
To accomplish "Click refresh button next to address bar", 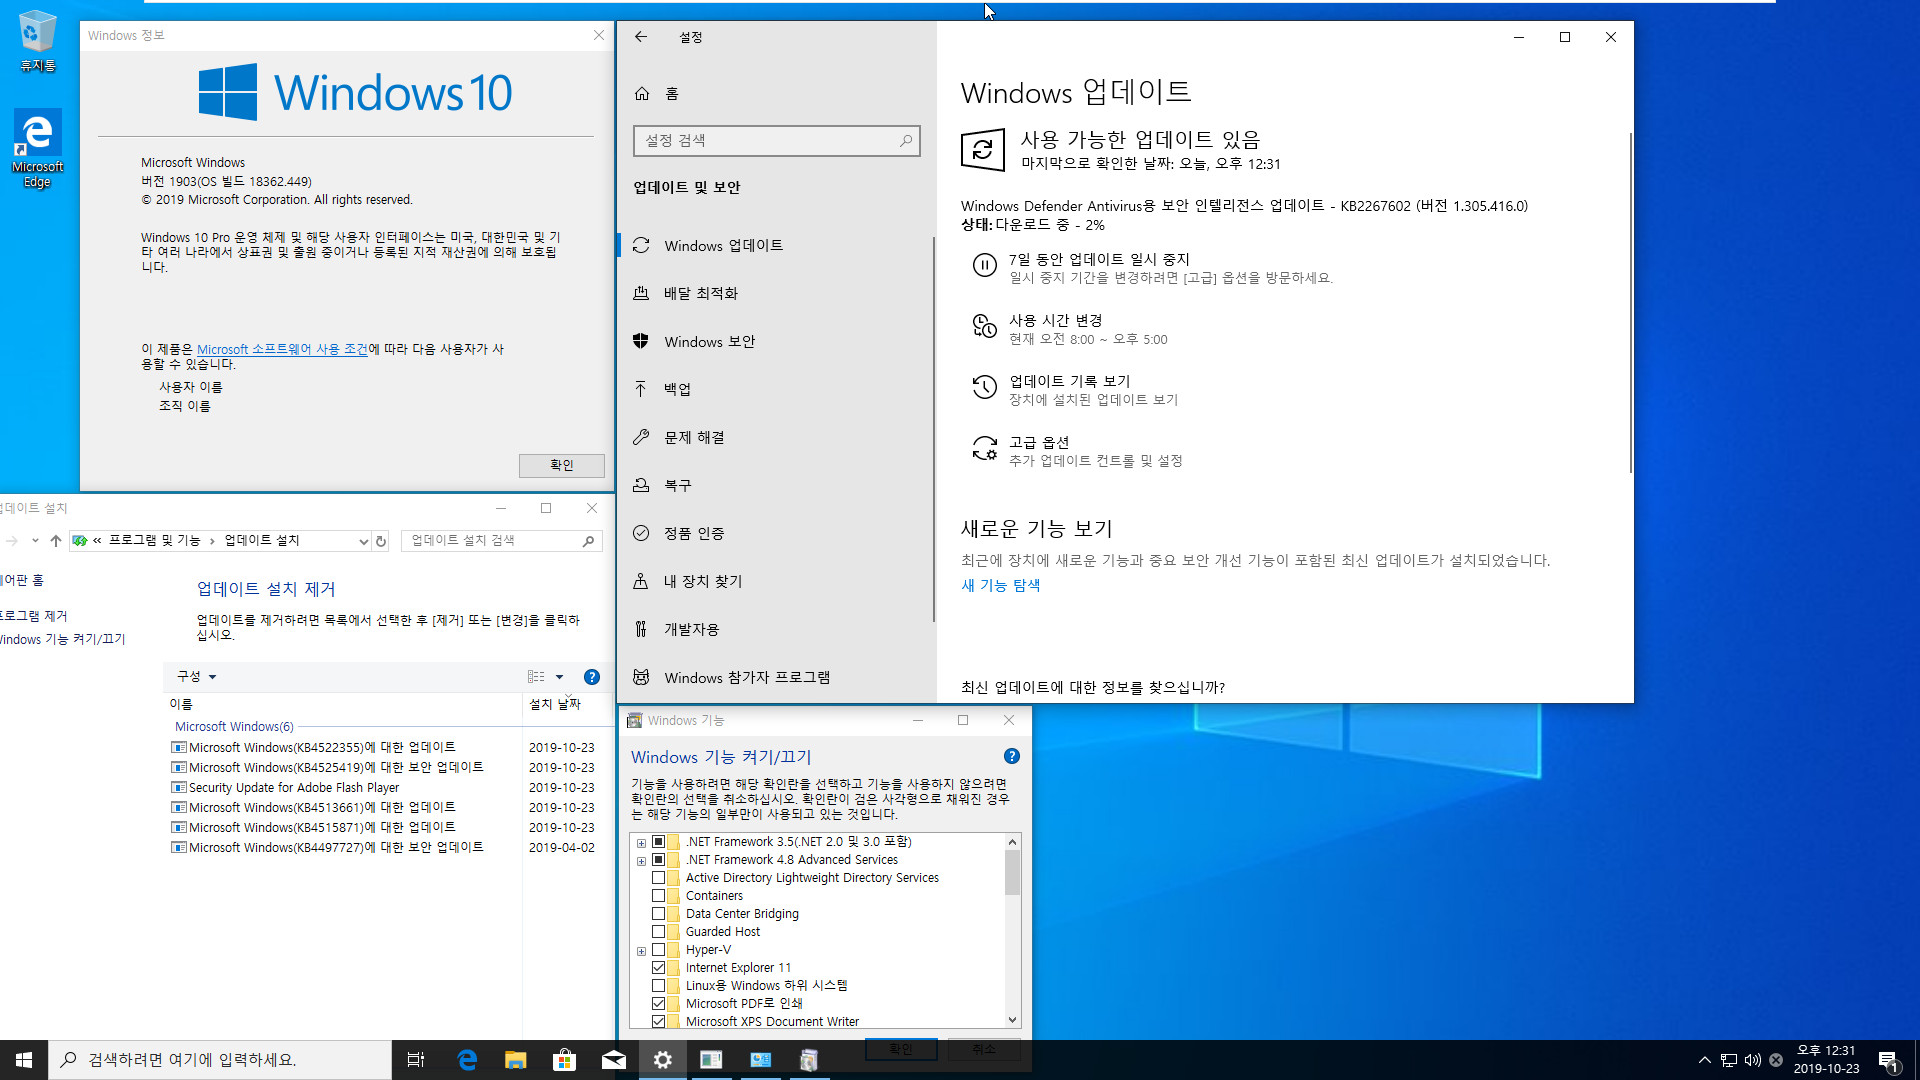I will click(381, 541).
